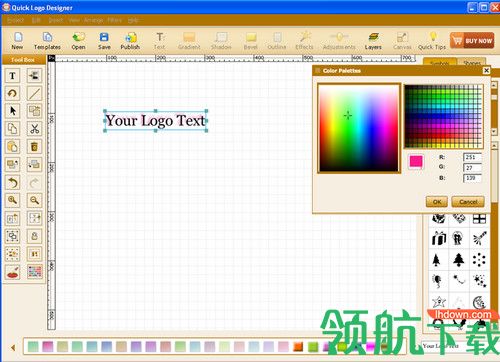This screenshot has width=500, height=362.
Task: Click the pink current color preview
Action: (416, 161)
